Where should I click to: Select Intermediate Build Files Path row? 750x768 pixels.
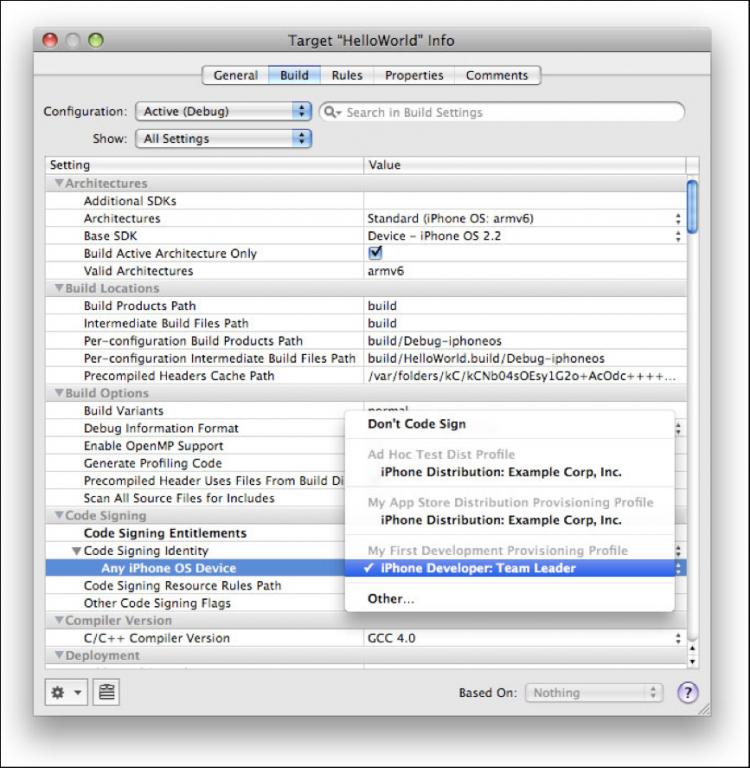(x=366, y=323)
